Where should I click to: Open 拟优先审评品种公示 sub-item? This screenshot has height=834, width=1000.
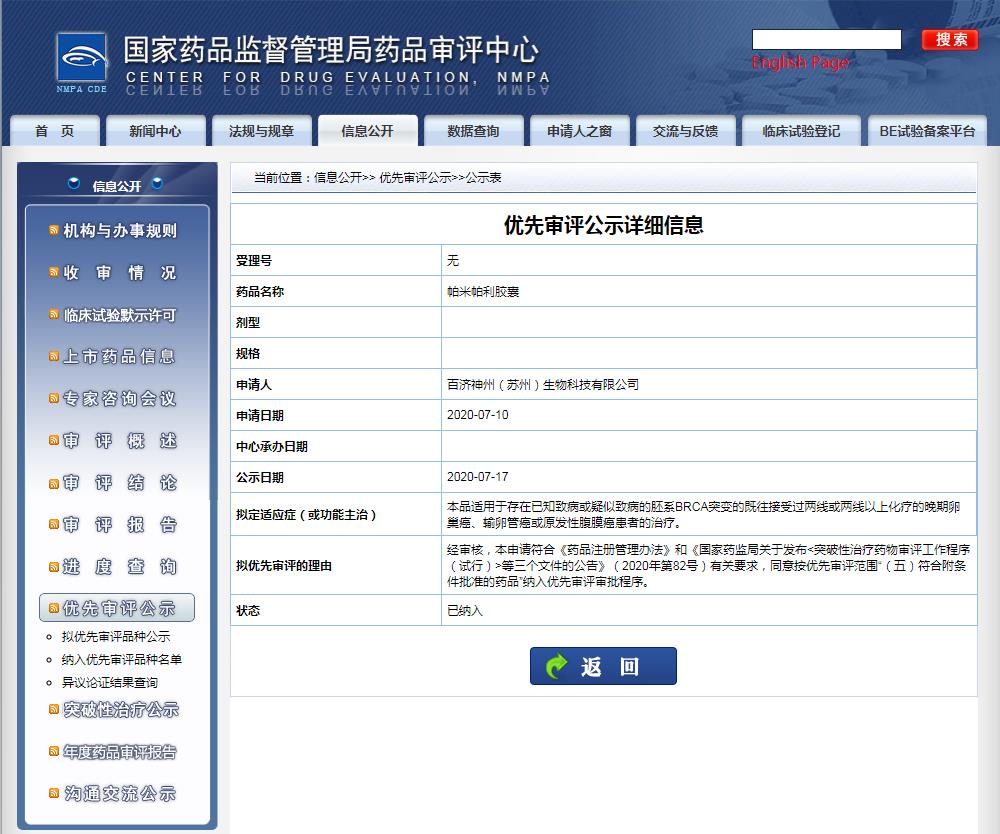(115, 637)
